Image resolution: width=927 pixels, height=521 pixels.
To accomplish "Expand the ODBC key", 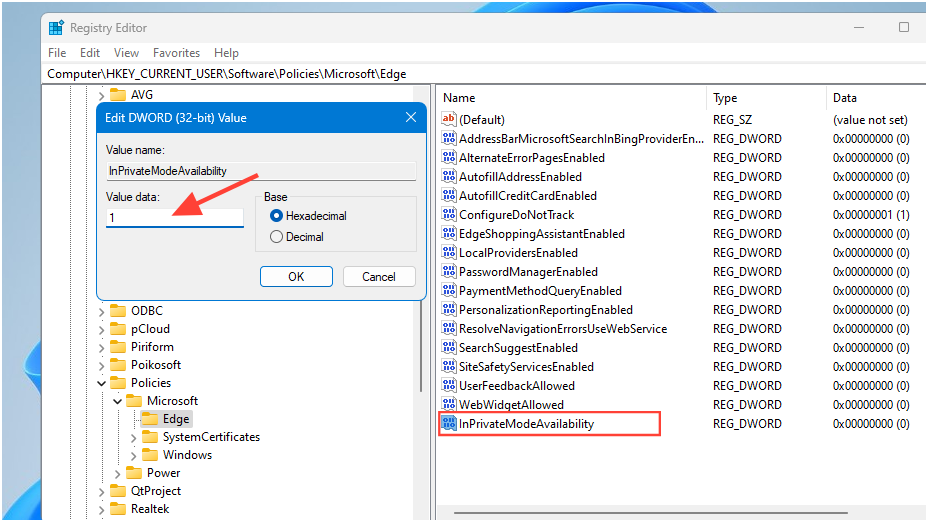I will [101, 311].
